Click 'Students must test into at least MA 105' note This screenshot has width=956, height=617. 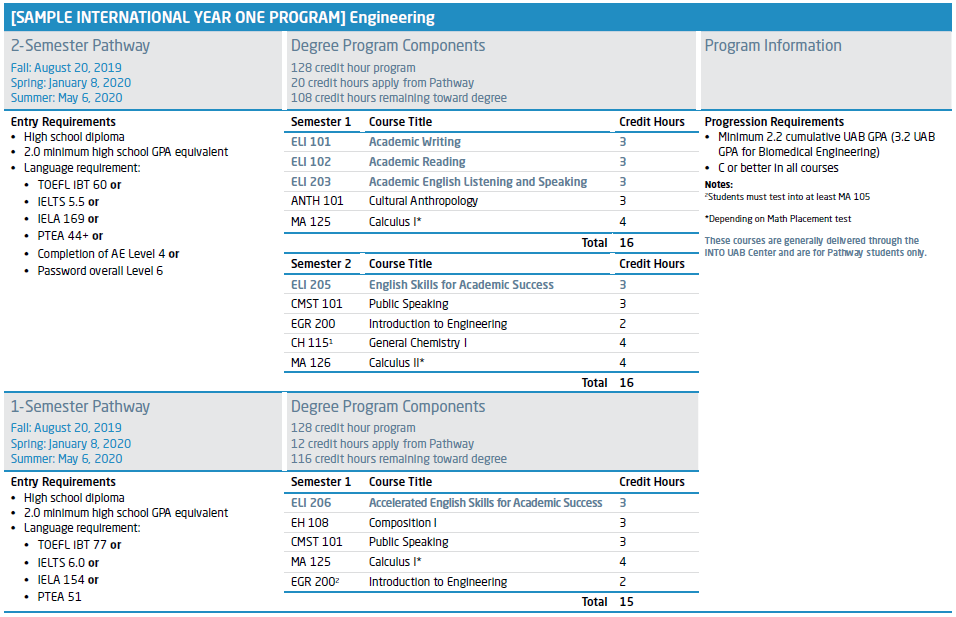pyautogui.click(x=788, y=197)
